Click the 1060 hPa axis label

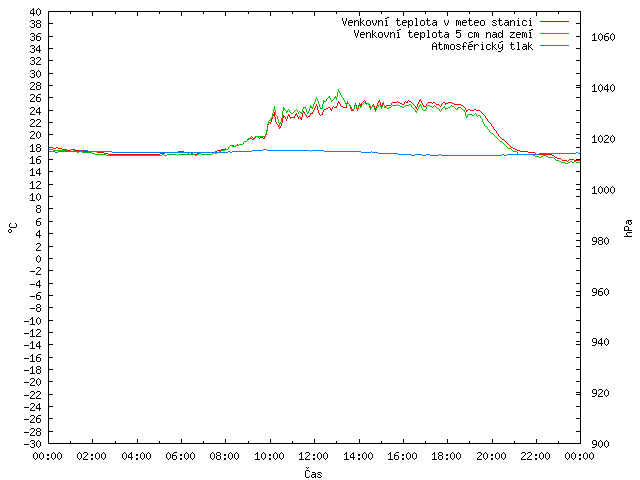click(x=603, y=38)
